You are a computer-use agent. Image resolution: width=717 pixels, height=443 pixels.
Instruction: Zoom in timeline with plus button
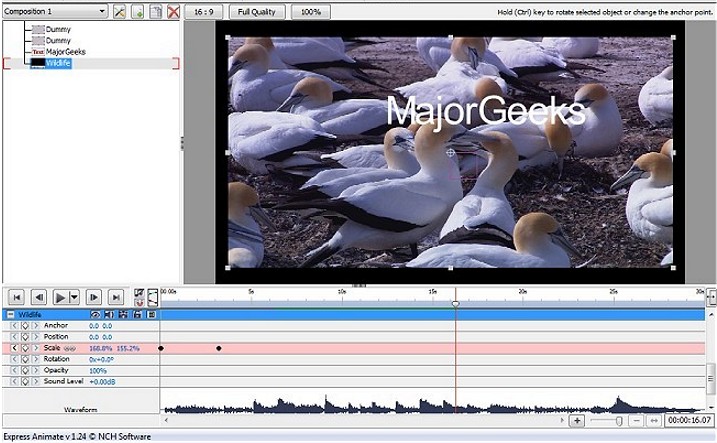click(x=577, y=421)
